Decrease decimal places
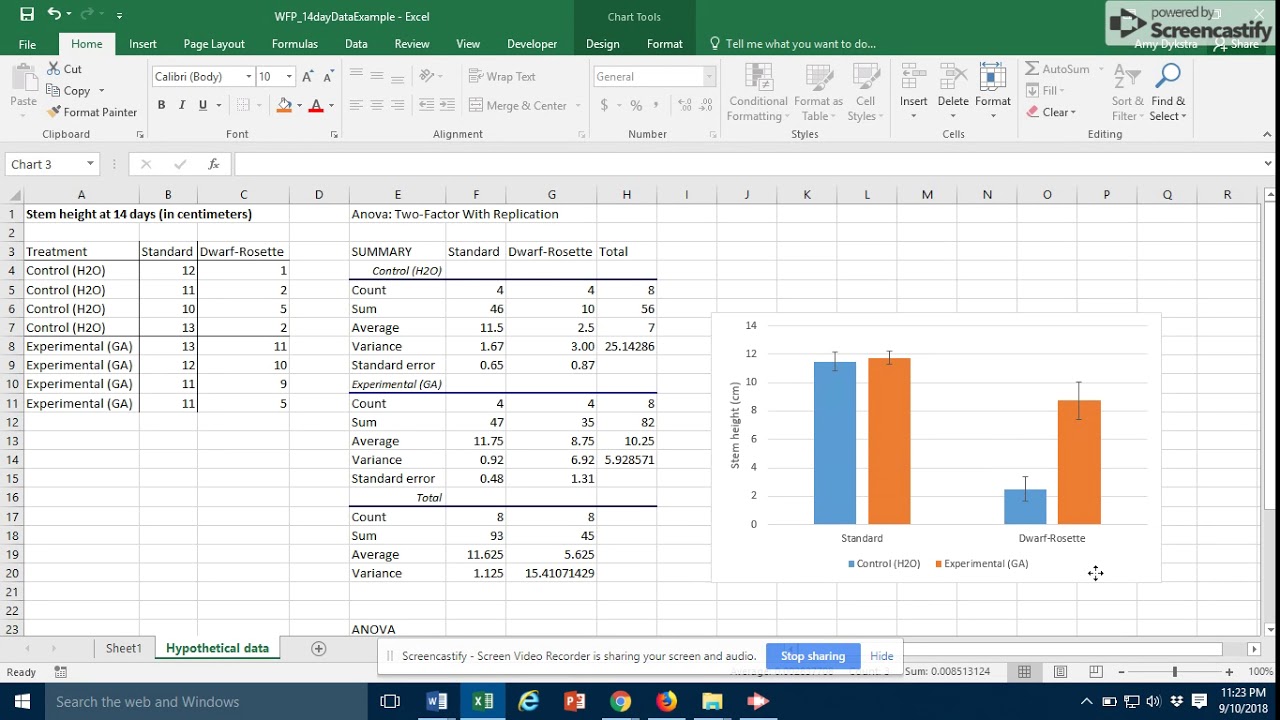Viewport: 1280px width, 720px height. [704, 105]
